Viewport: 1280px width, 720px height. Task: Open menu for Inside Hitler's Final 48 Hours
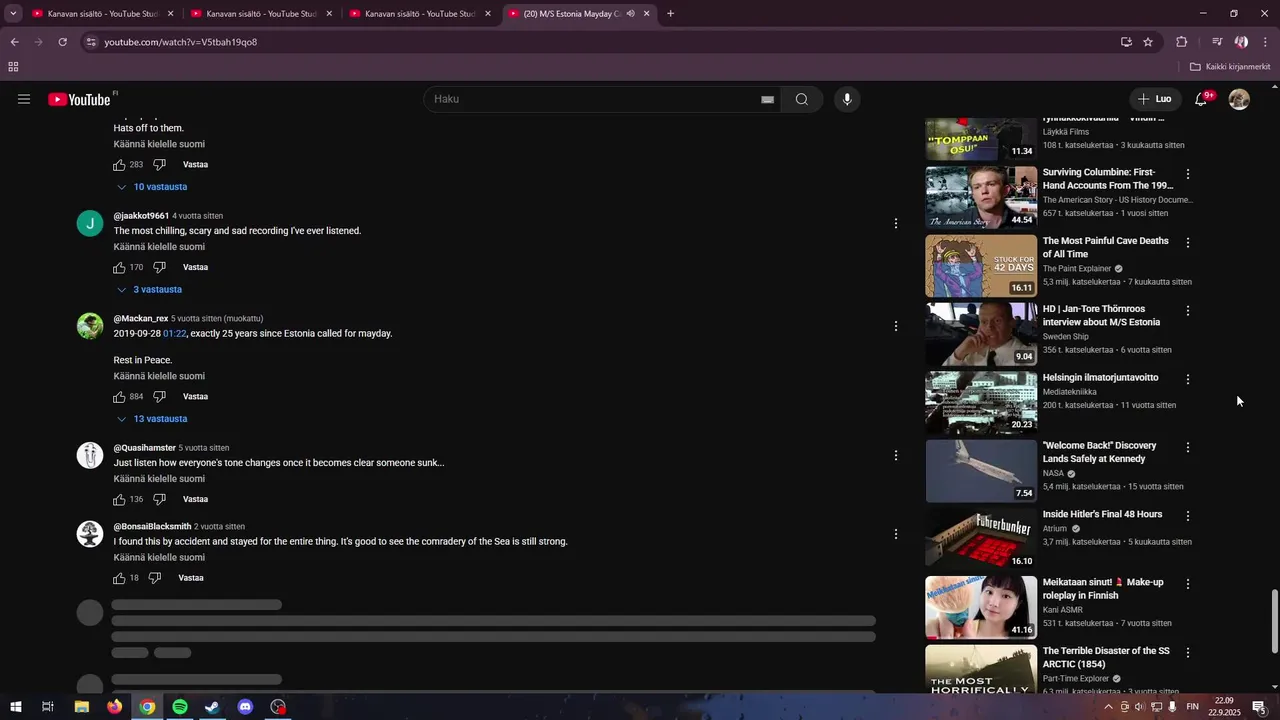[x=1188, y=516]
